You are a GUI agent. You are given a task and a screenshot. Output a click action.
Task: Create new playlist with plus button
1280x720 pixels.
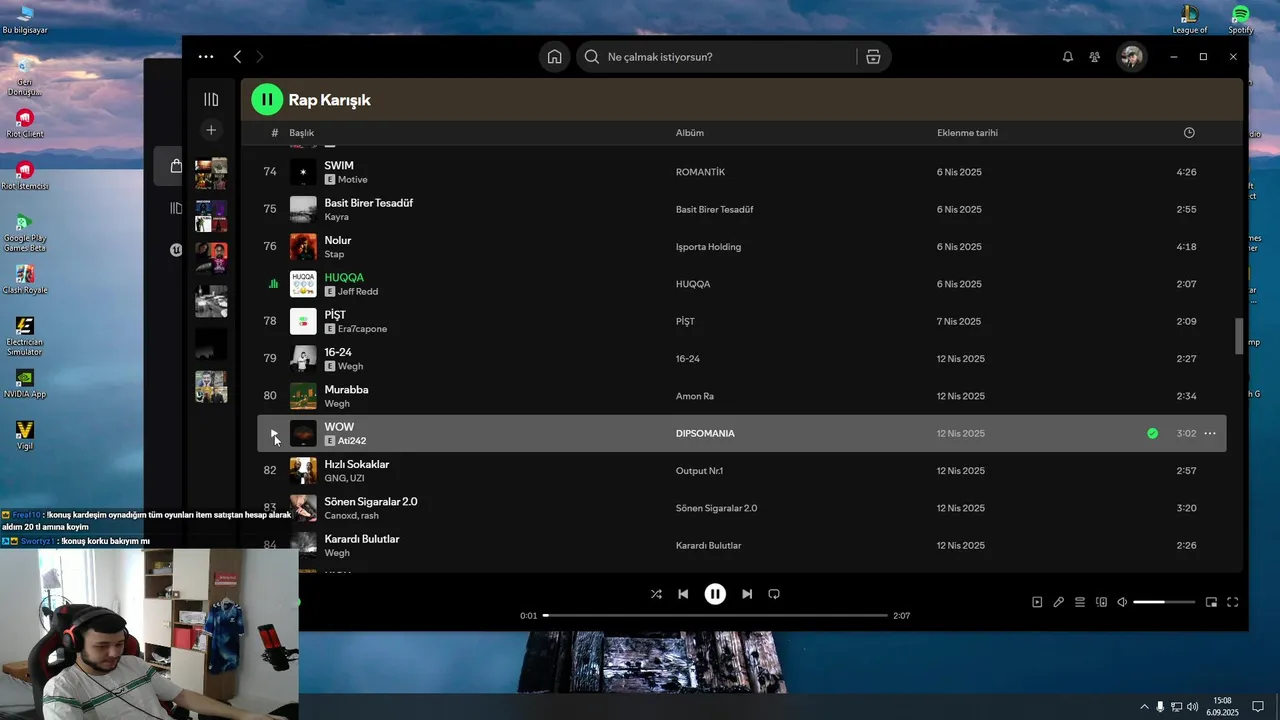pyautogui.click(x=211, y=130)
